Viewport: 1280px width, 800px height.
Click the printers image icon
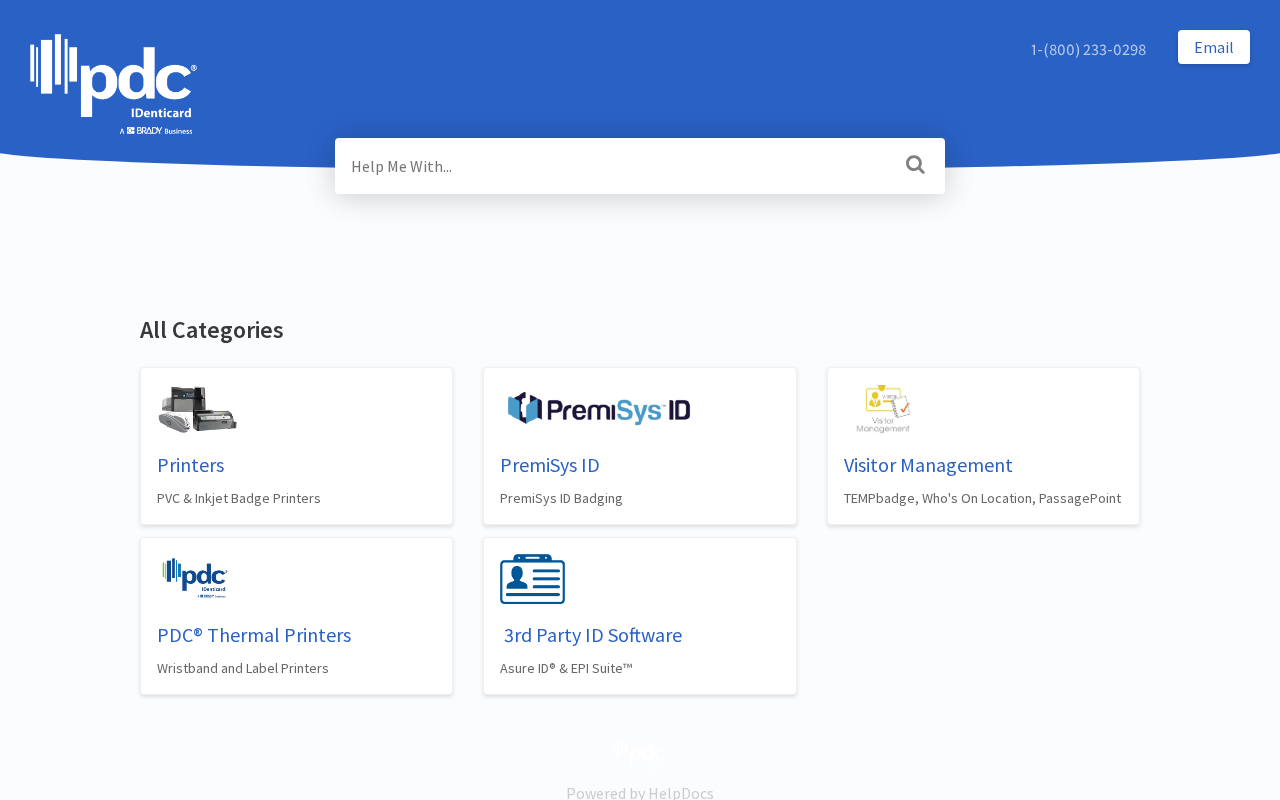tap(198, 409)
